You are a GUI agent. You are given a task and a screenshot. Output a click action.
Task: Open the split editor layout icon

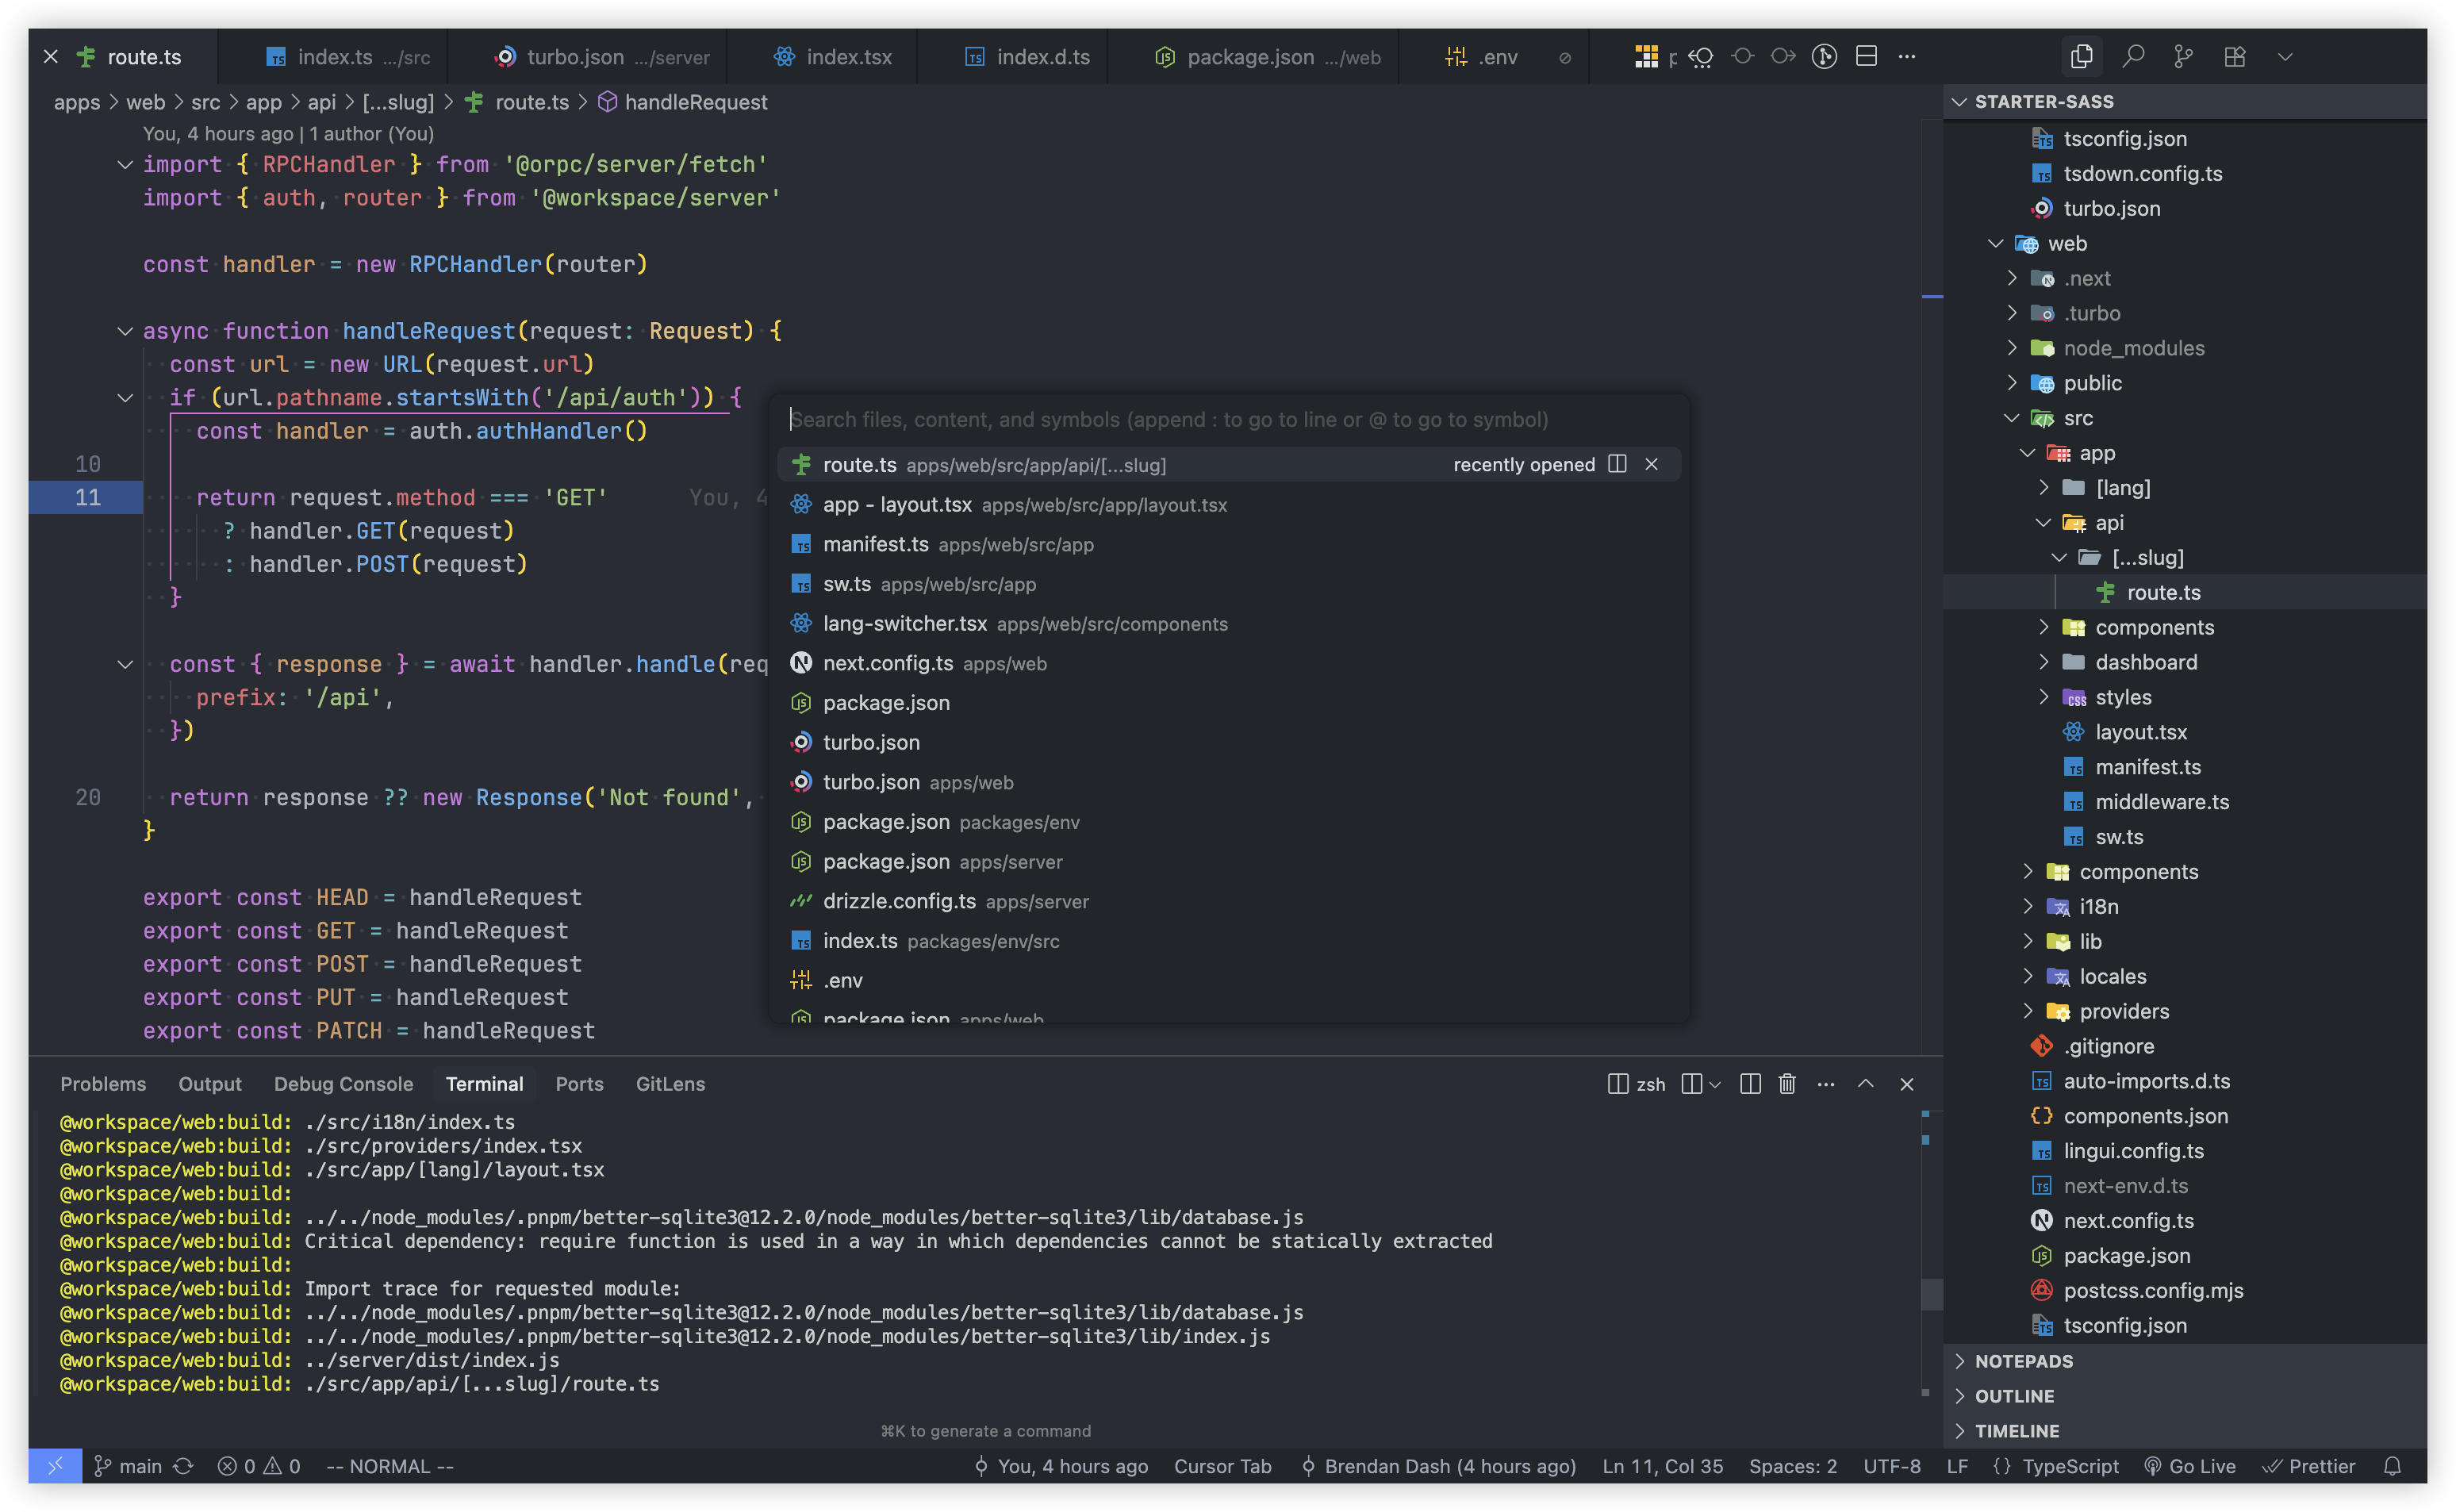(1866, 57)
